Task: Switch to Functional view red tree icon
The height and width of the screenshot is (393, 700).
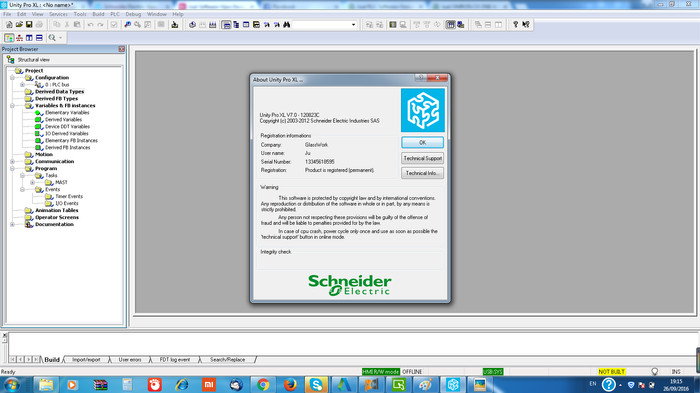Action: click(x=19, y=38)
